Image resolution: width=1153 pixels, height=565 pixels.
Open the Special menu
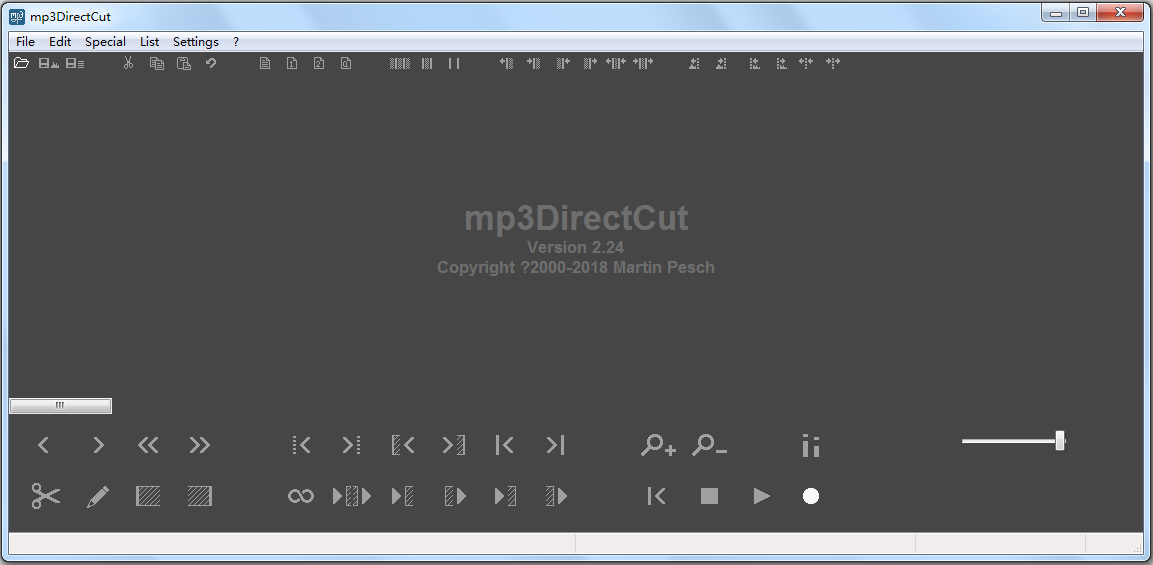click(x=105, y=42)
